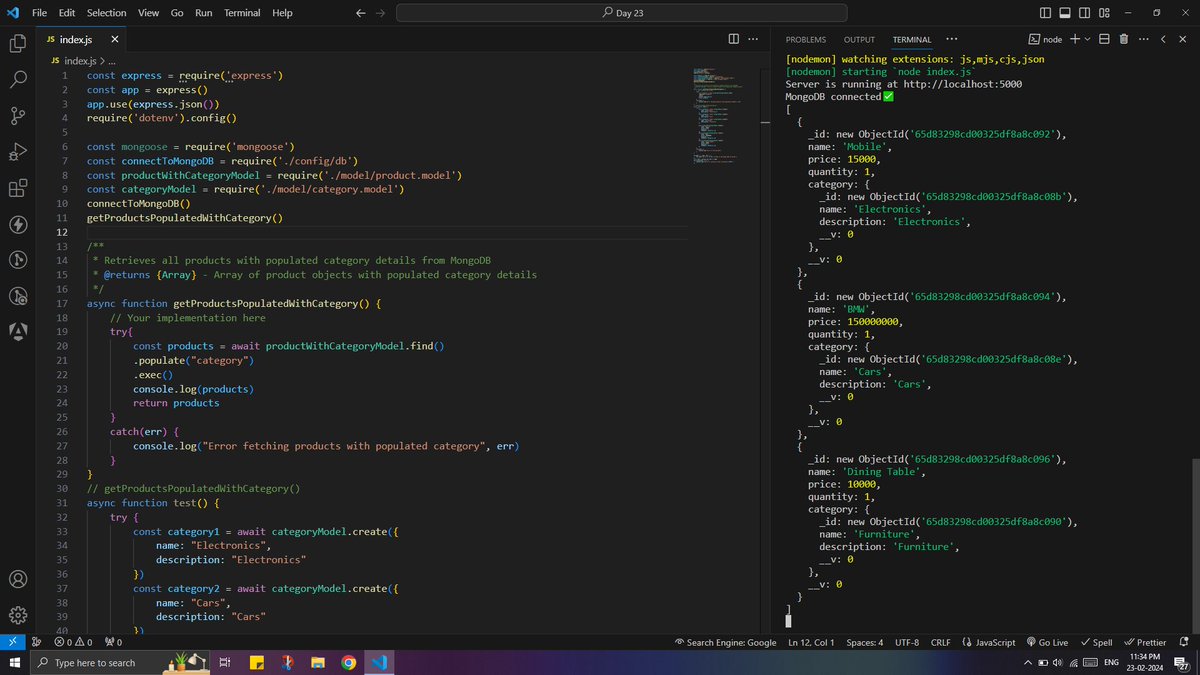
Task: Click the errors and warnings counter
Action: coord(73,642)
